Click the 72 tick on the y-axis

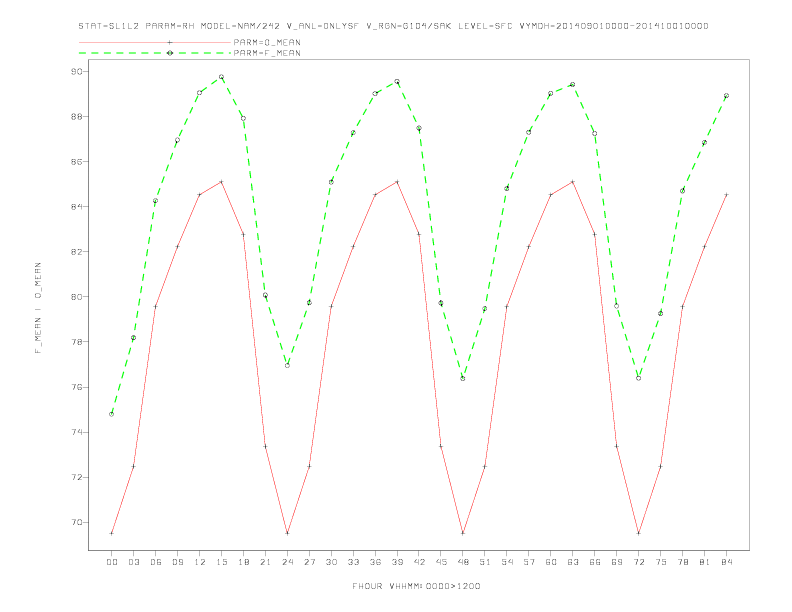click(77, 477)
